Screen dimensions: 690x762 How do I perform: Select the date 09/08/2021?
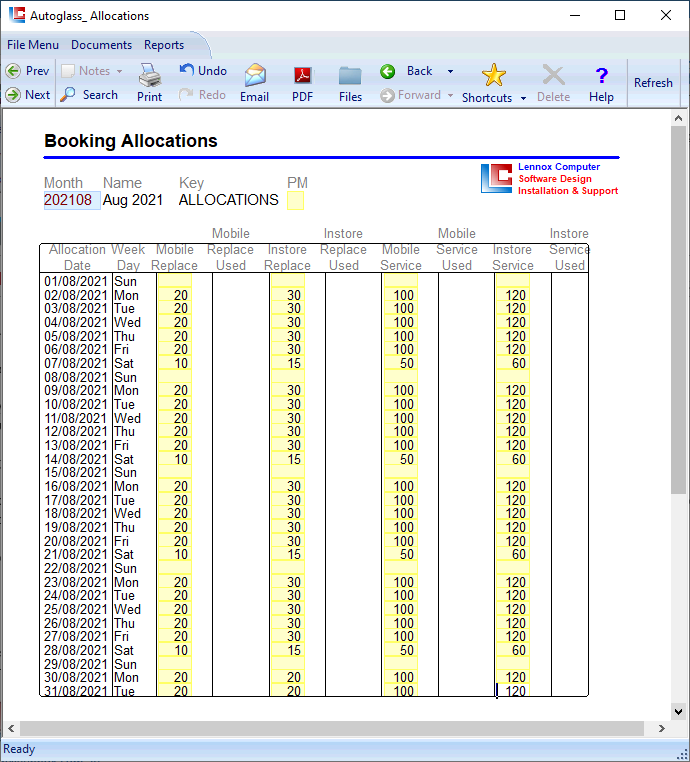(x=76, y=391)
